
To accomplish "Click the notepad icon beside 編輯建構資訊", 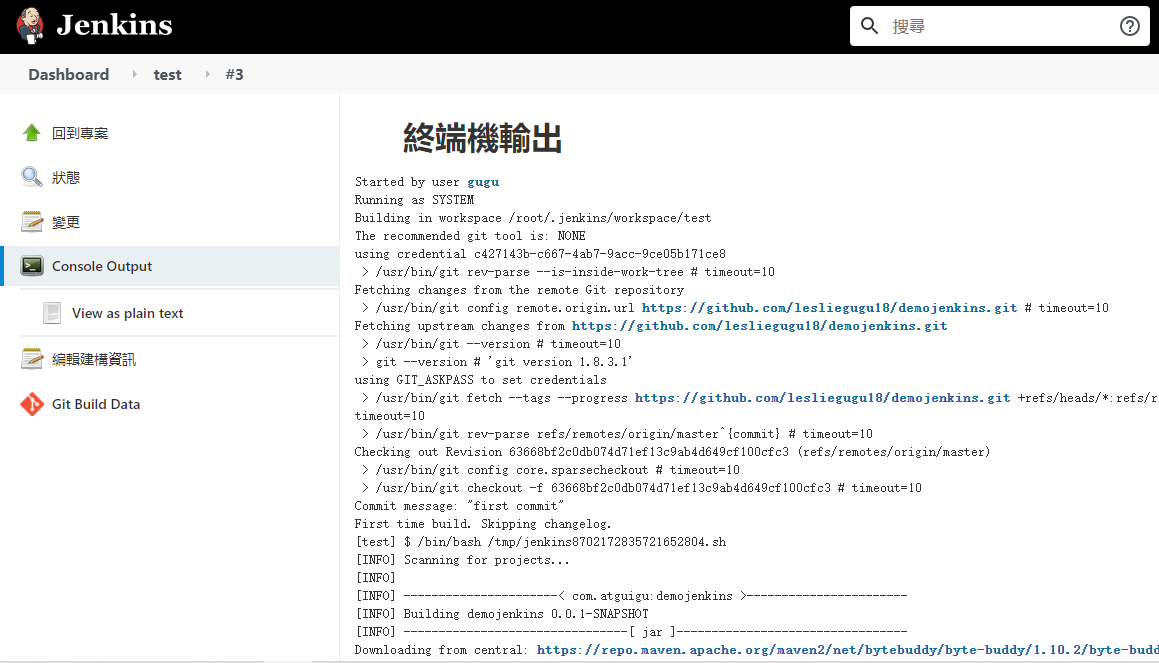I will 31,358.
